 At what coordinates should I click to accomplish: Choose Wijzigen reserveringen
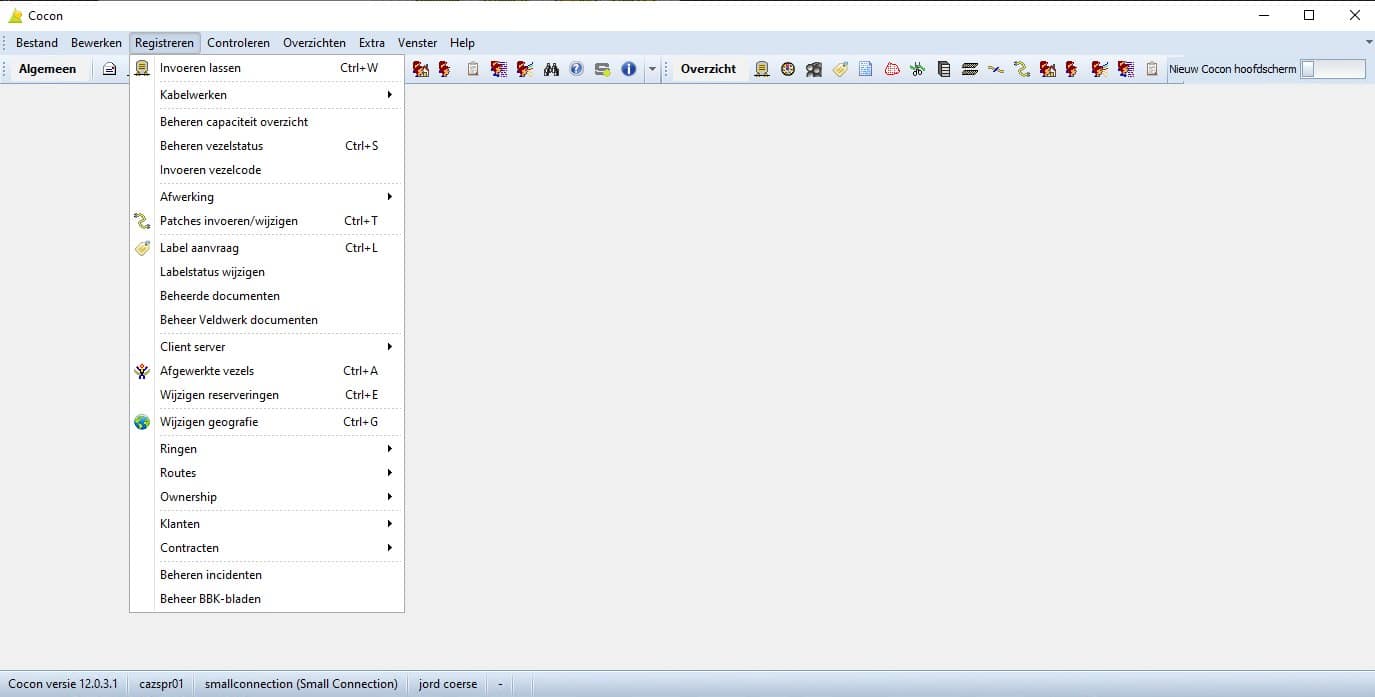click(267, 395)
